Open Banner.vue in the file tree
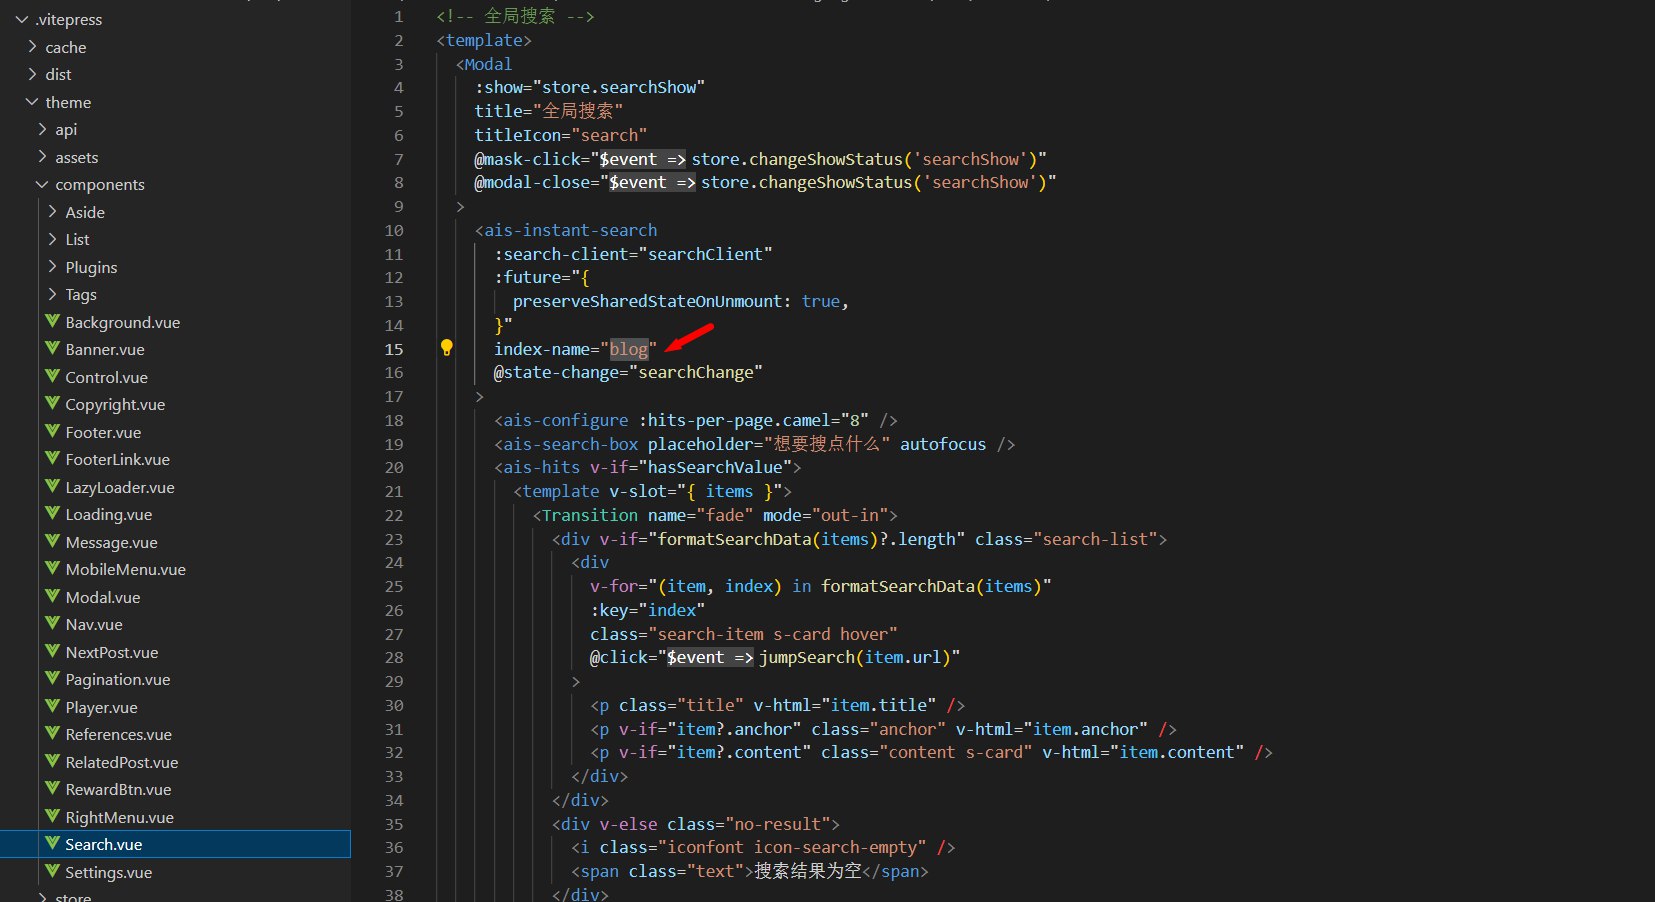Viewport: 1655px width, 902px height. 105,349
